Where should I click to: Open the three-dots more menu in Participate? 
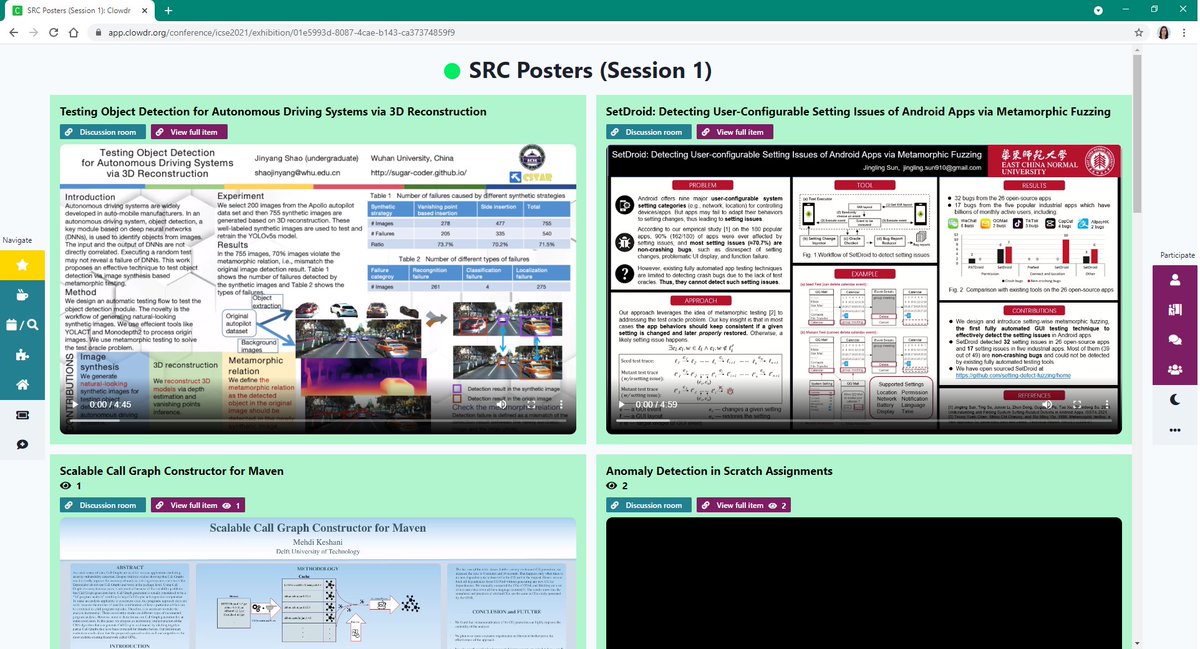coord(1175,430)
